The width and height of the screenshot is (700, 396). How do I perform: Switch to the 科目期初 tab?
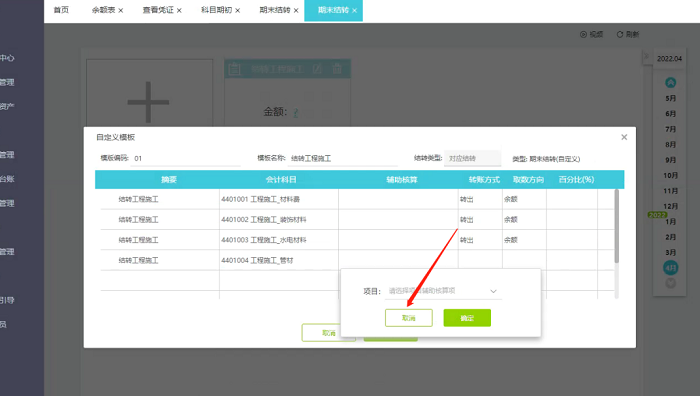pos(216,10)
